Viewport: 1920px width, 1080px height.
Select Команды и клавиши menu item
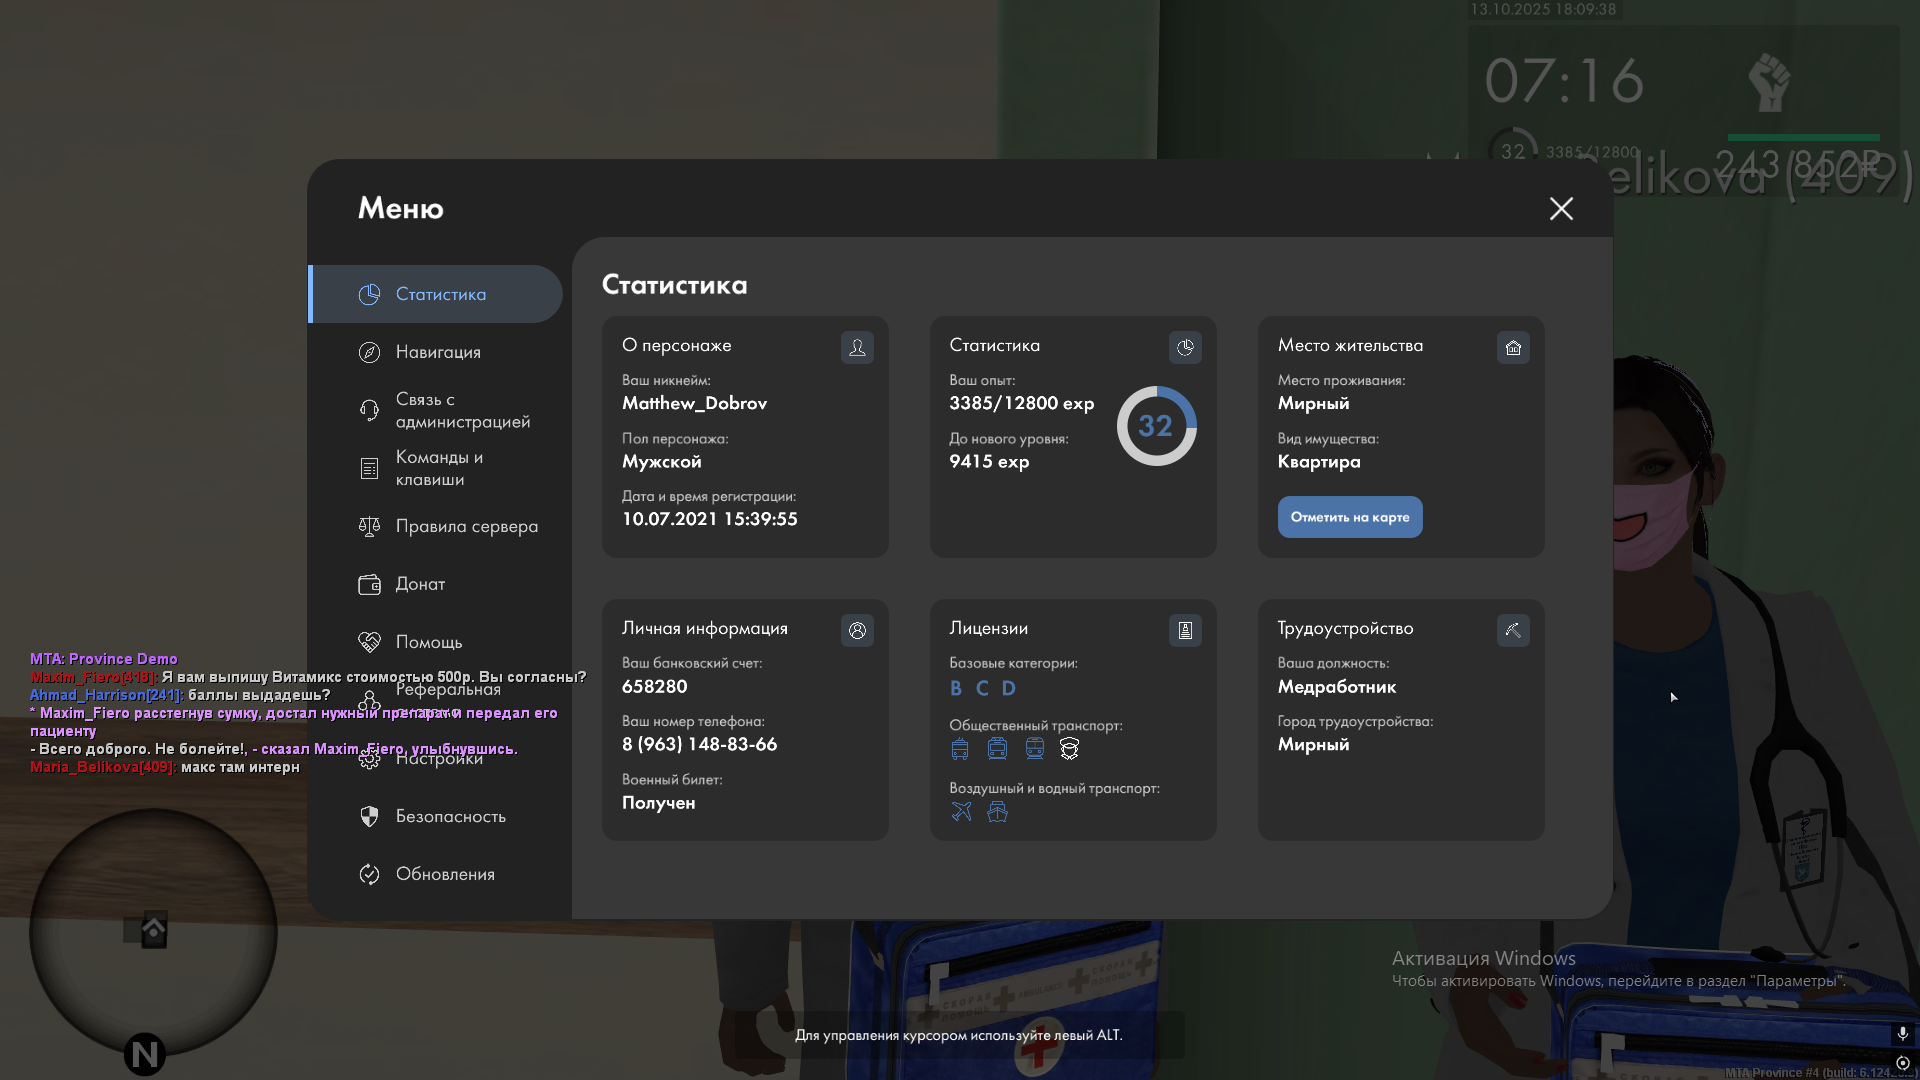coord(439,468)
